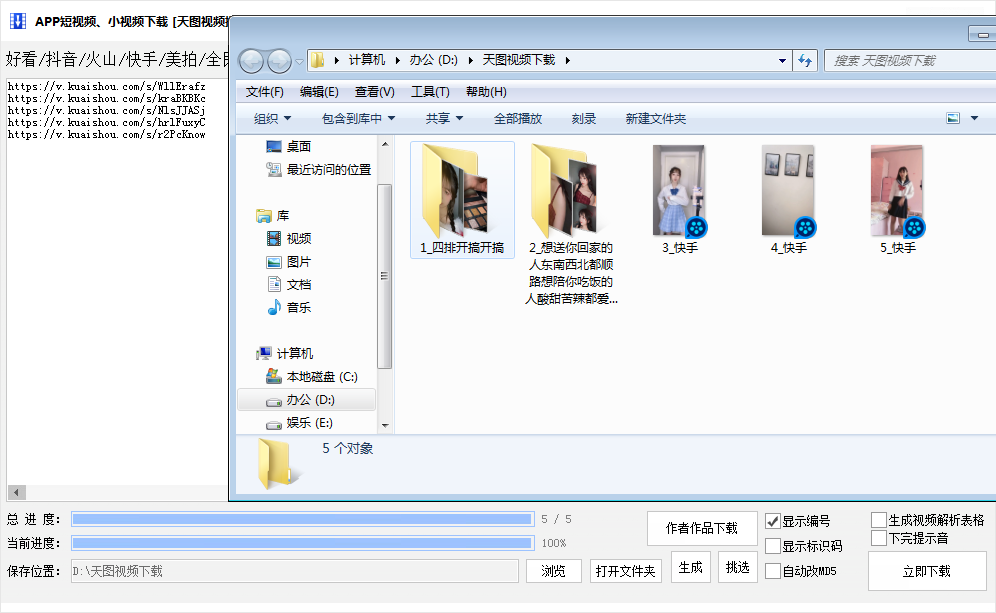This screenshot has height=613, width=996.
Task: Click 全部播放 in Explorer toolbar
Action: tap(518, 119)
